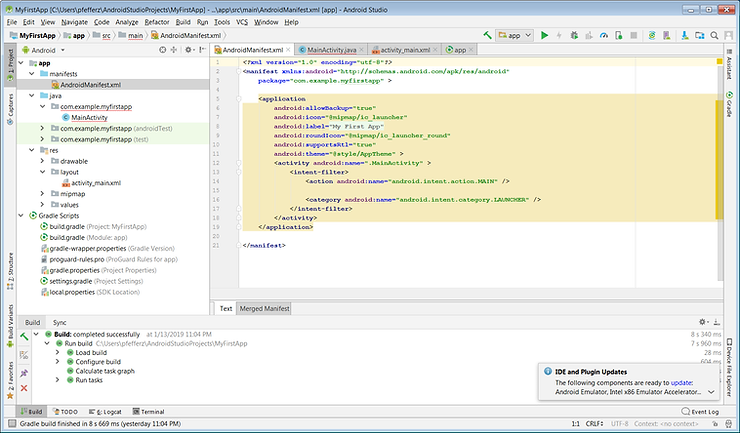This screenshot has width=740, height=433.
Task: Close the Build panel with red X
Action: 24,388
